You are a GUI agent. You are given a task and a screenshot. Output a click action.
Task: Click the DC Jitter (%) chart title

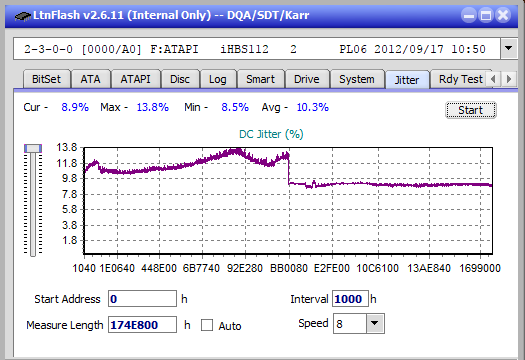pyautogui.click(x=271, y=134)
